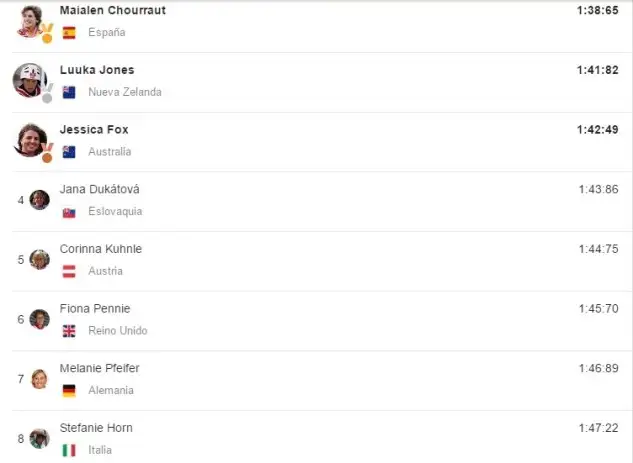Viewport: 633px width, 463px height.
Task: Select Fiona Pennie's name
Action: pos(95,308)
